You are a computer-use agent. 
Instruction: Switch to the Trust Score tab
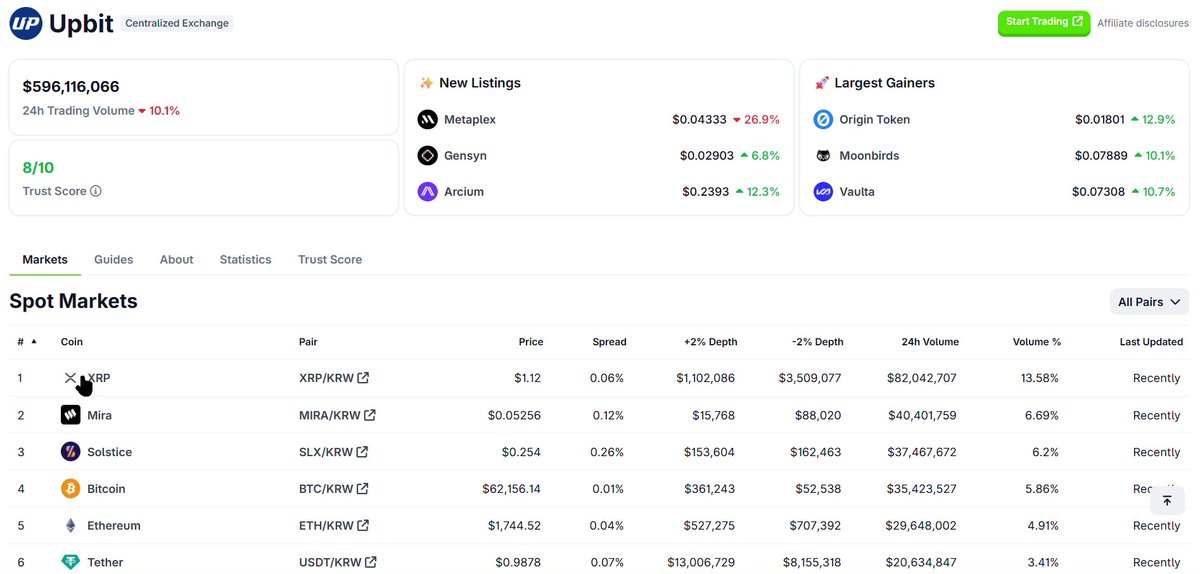(330, 259)
